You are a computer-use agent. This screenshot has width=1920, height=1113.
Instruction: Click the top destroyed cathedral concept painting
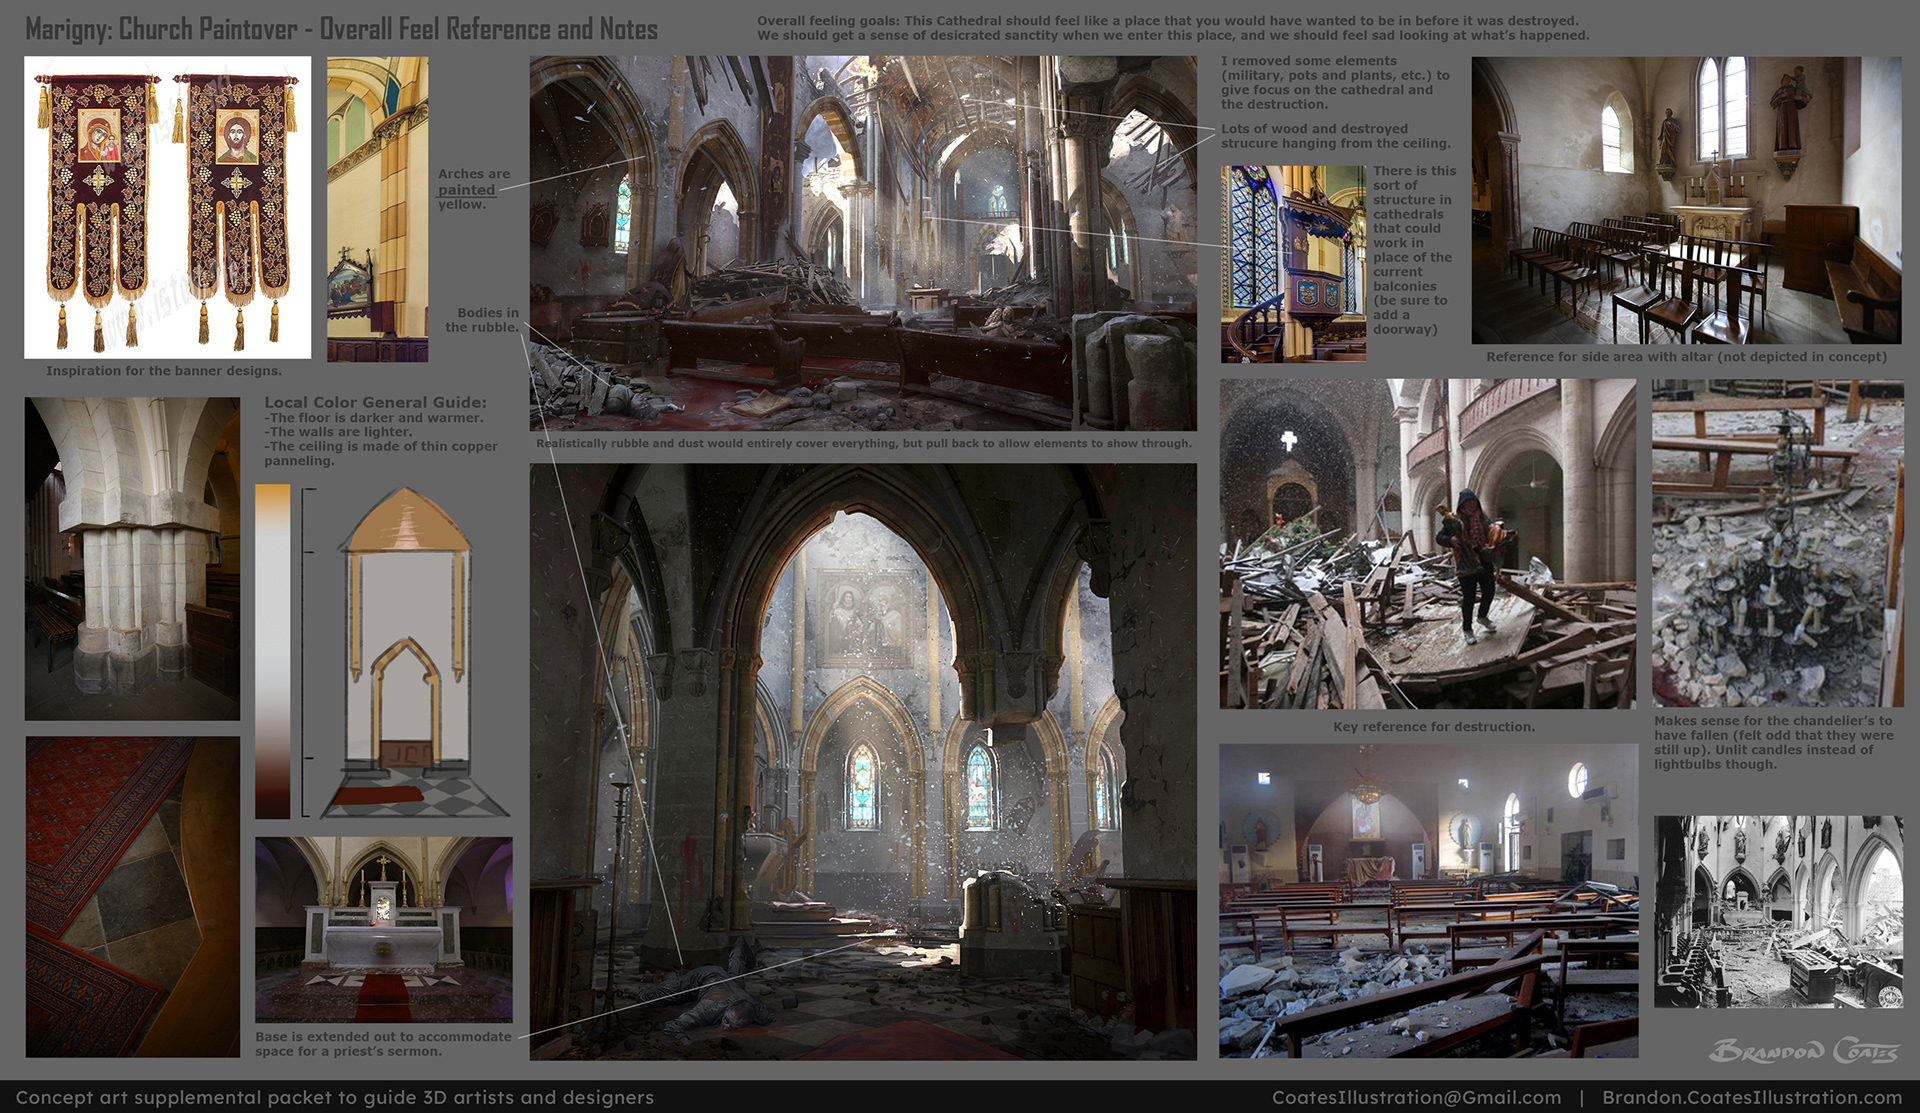[862, 243]
